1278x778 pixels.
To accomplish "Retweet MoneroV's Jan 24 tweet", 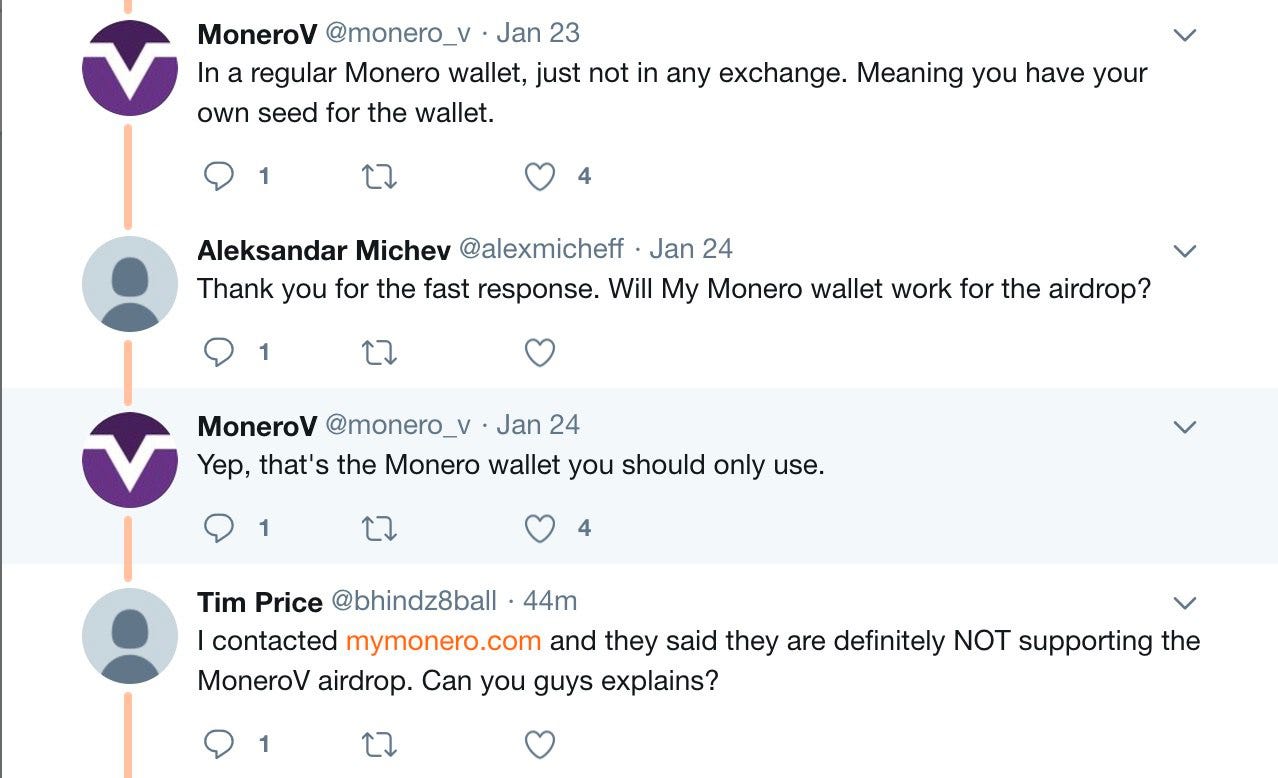I will [x=379, y=529].
